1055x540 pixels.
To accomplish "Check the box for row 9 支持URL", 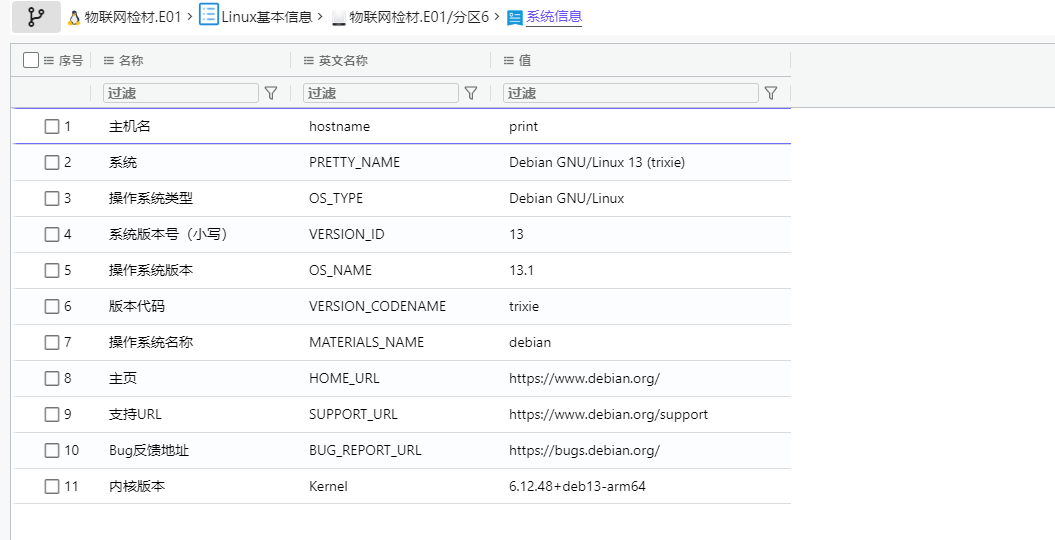I will [52, 414].
